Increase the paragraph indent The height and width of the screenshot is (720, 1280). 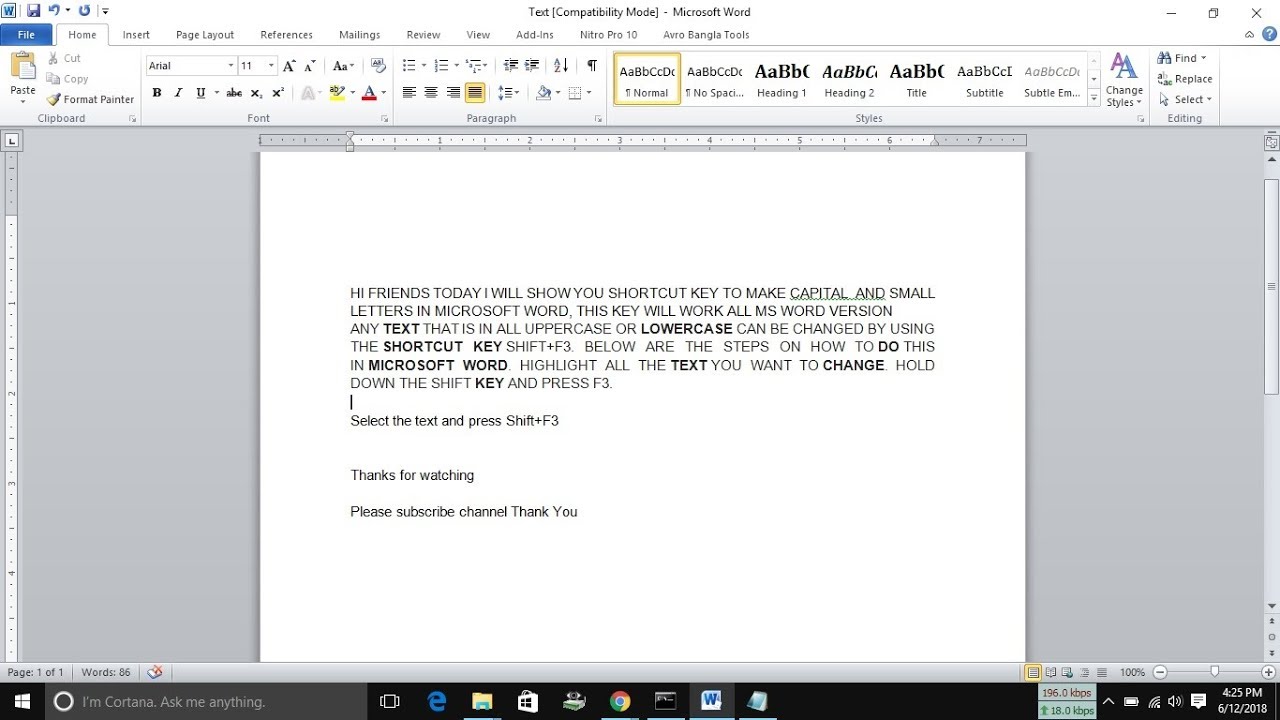(533, 66)
